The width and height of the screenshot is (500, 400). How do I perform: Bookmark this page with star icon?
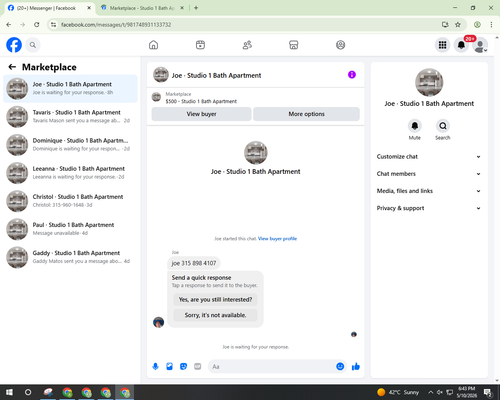point(458,25)
